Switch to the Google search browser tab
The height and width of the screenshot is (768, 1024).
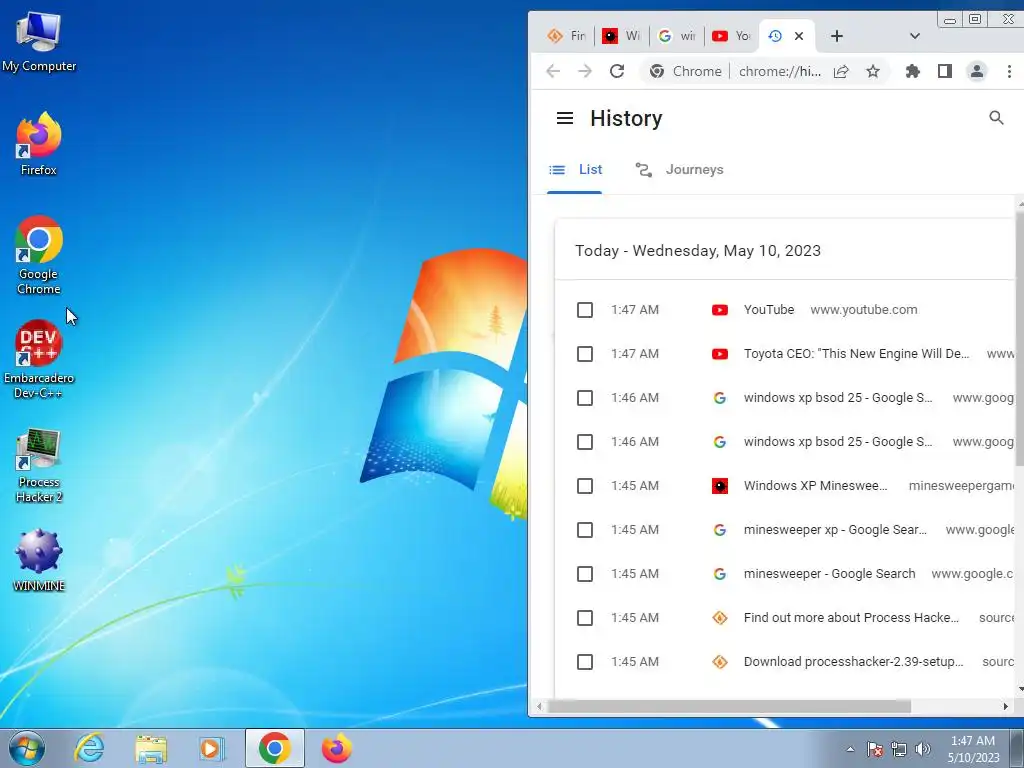[x=677, y=36]
